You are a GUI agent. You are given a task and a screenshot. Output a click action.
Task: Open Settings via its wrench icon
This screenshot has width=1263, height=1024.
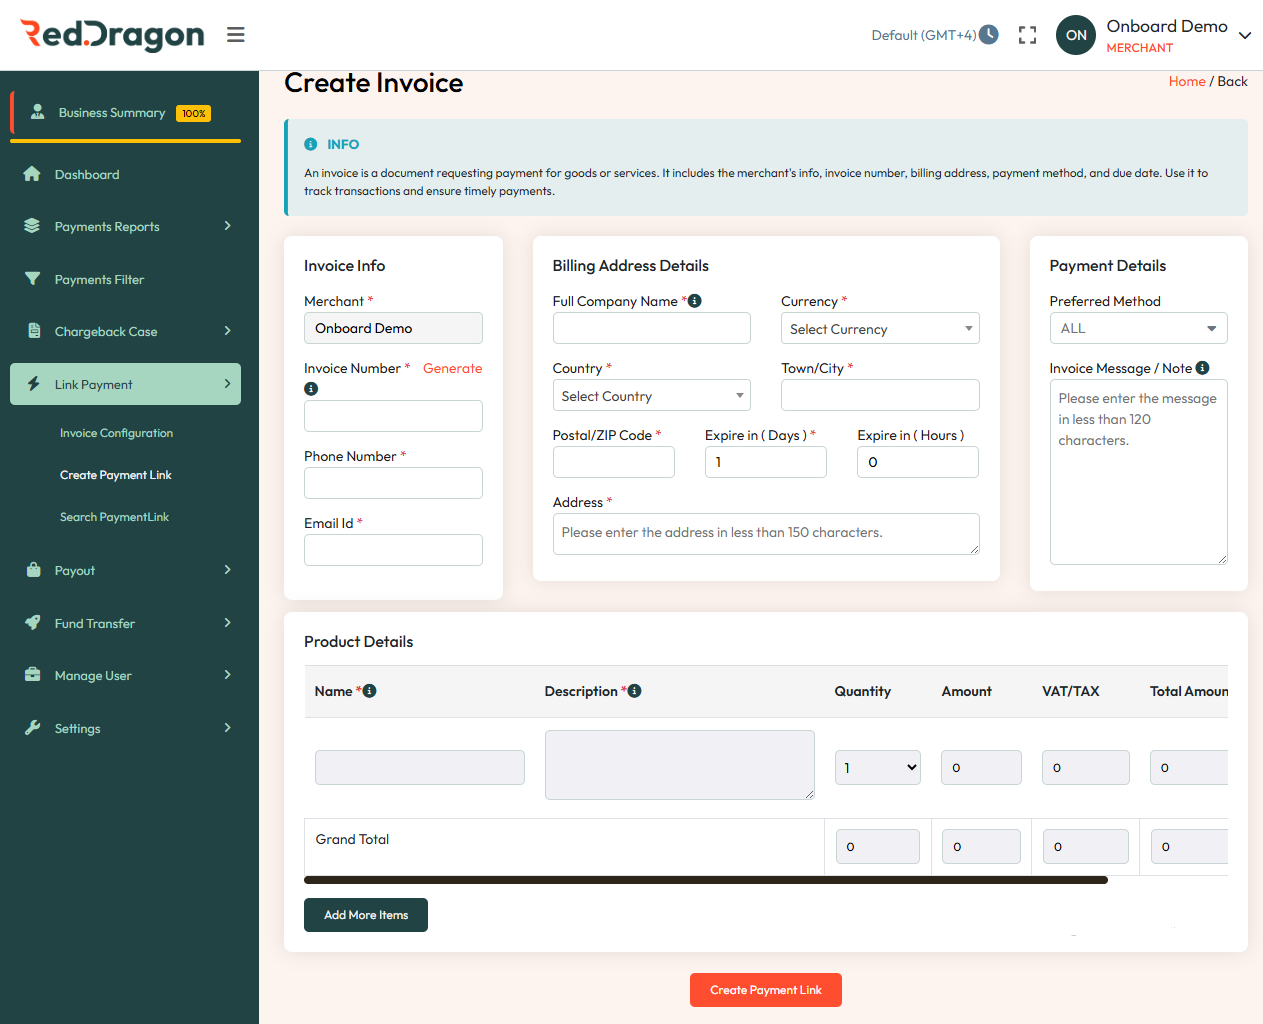tap(32, 728)
